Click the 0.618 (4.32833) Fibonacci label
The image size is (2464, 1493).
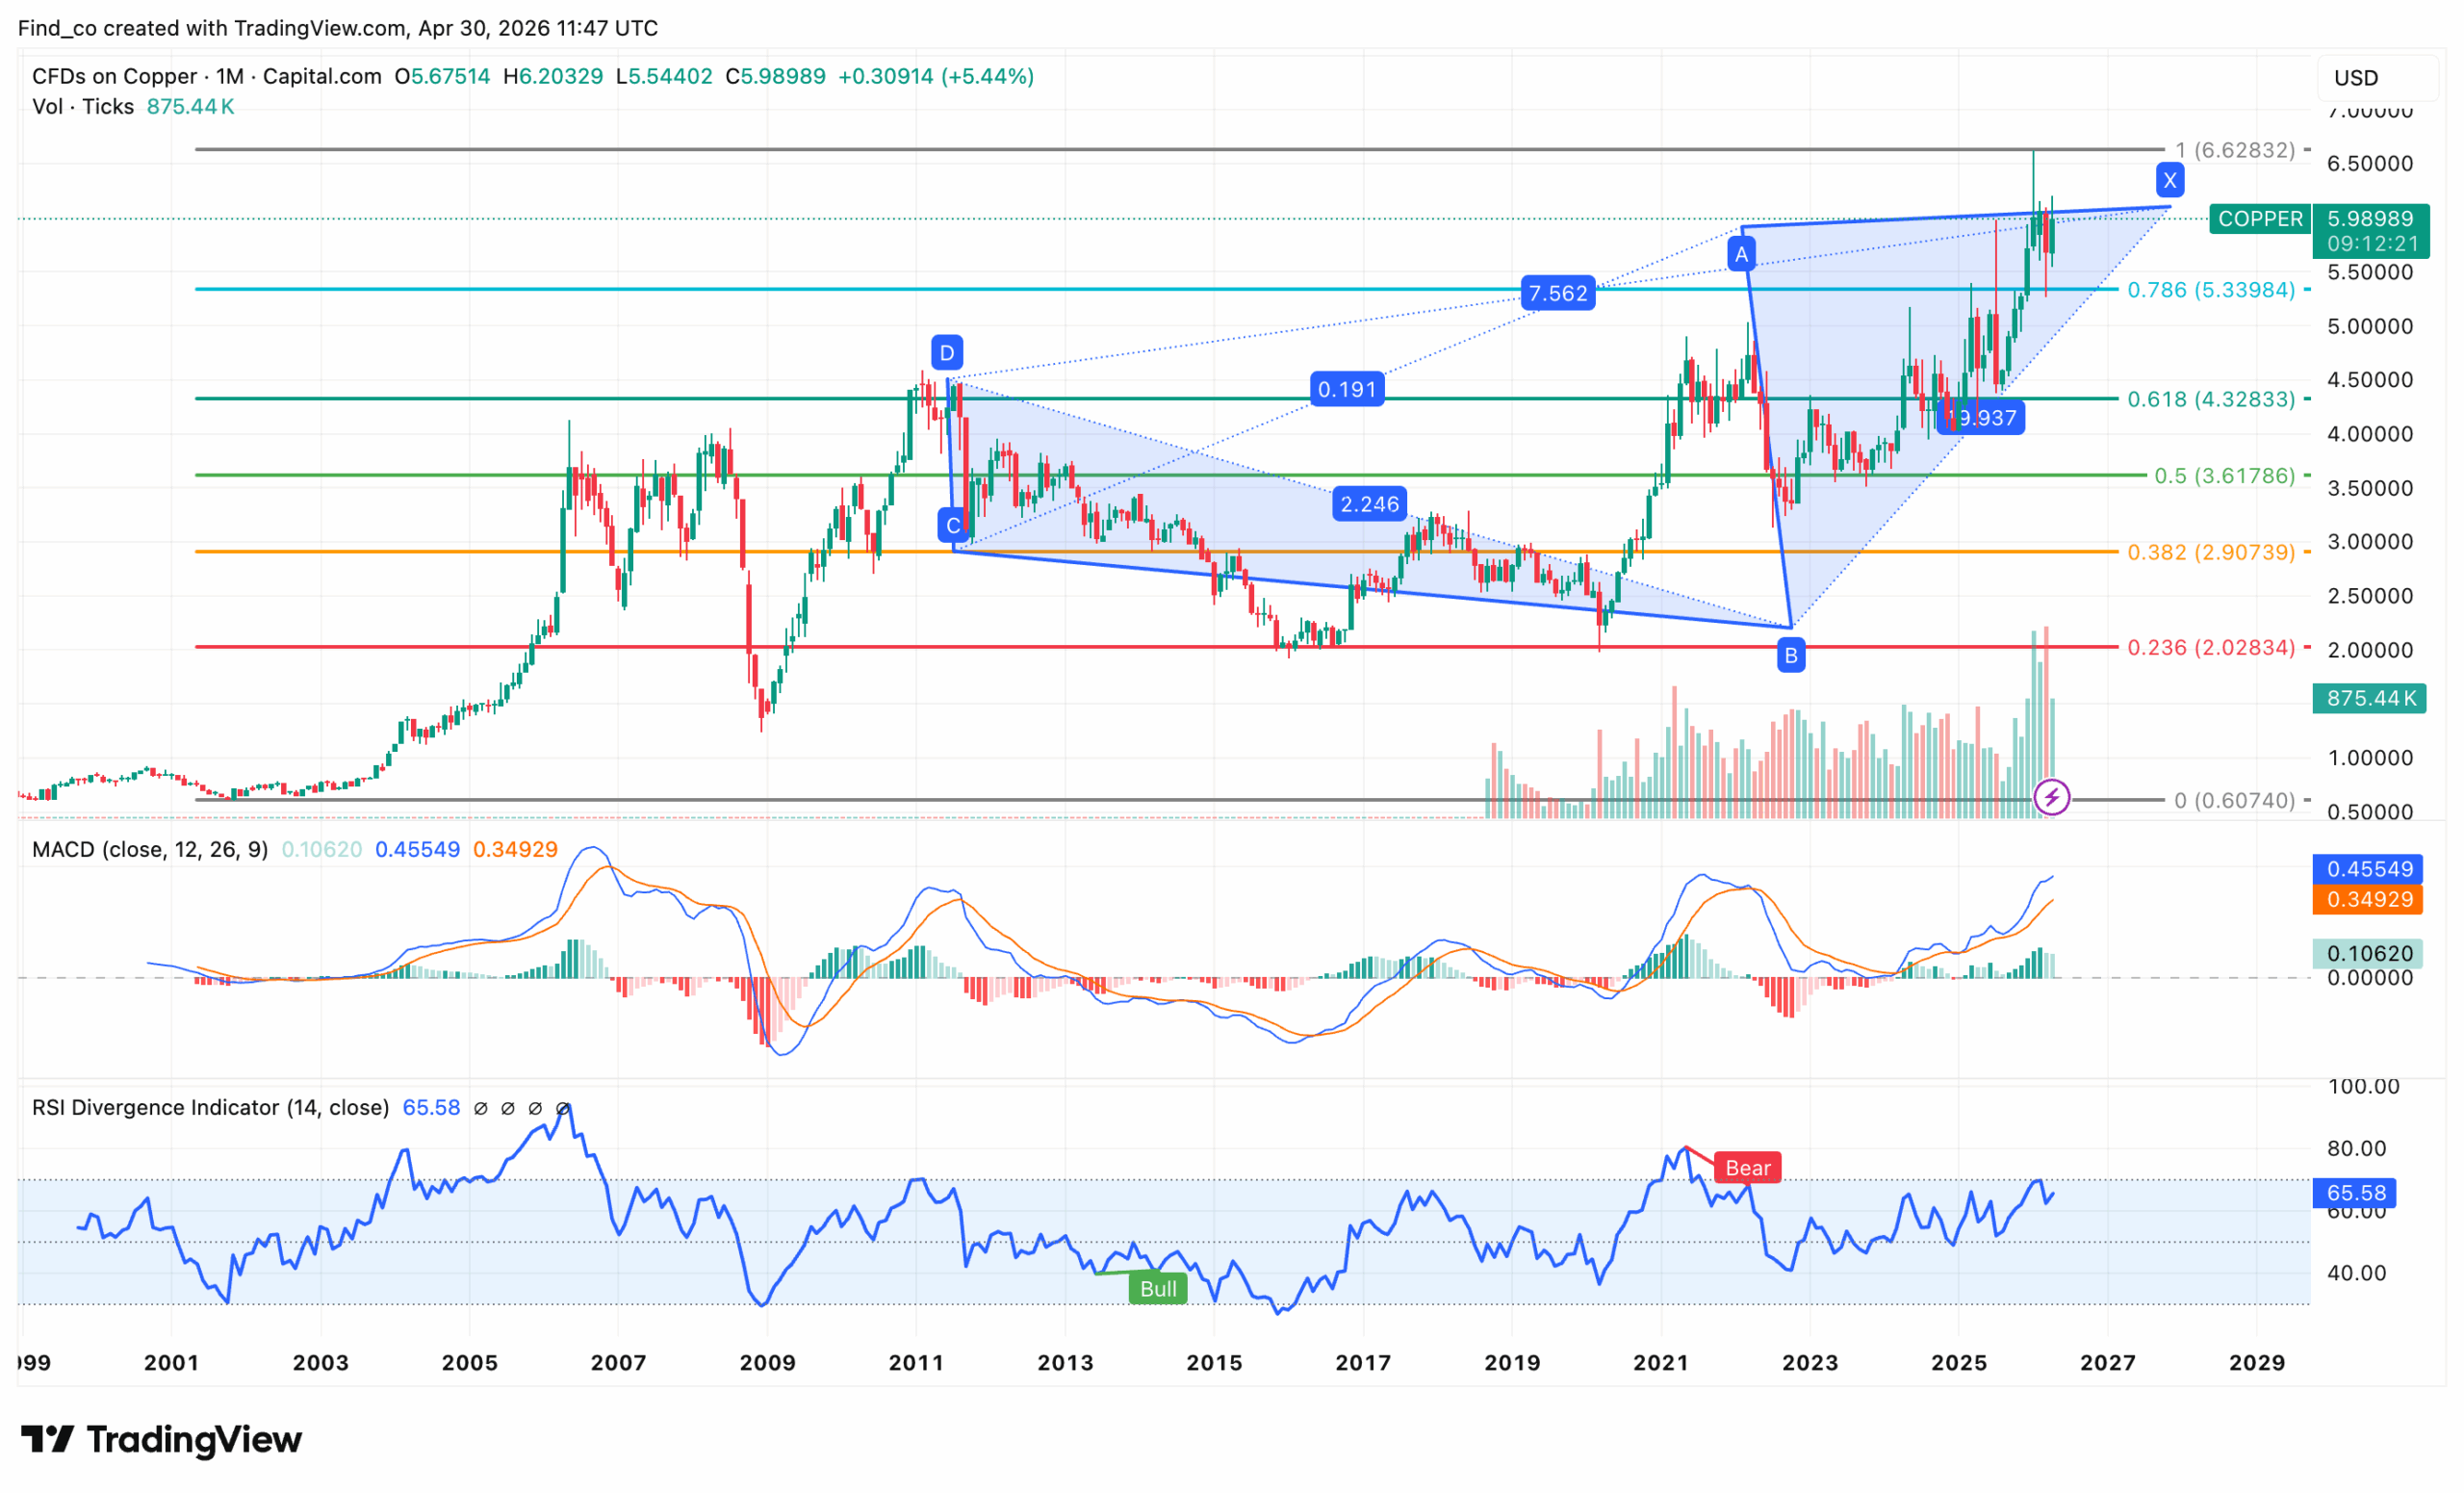click(x=2211, y=399)
